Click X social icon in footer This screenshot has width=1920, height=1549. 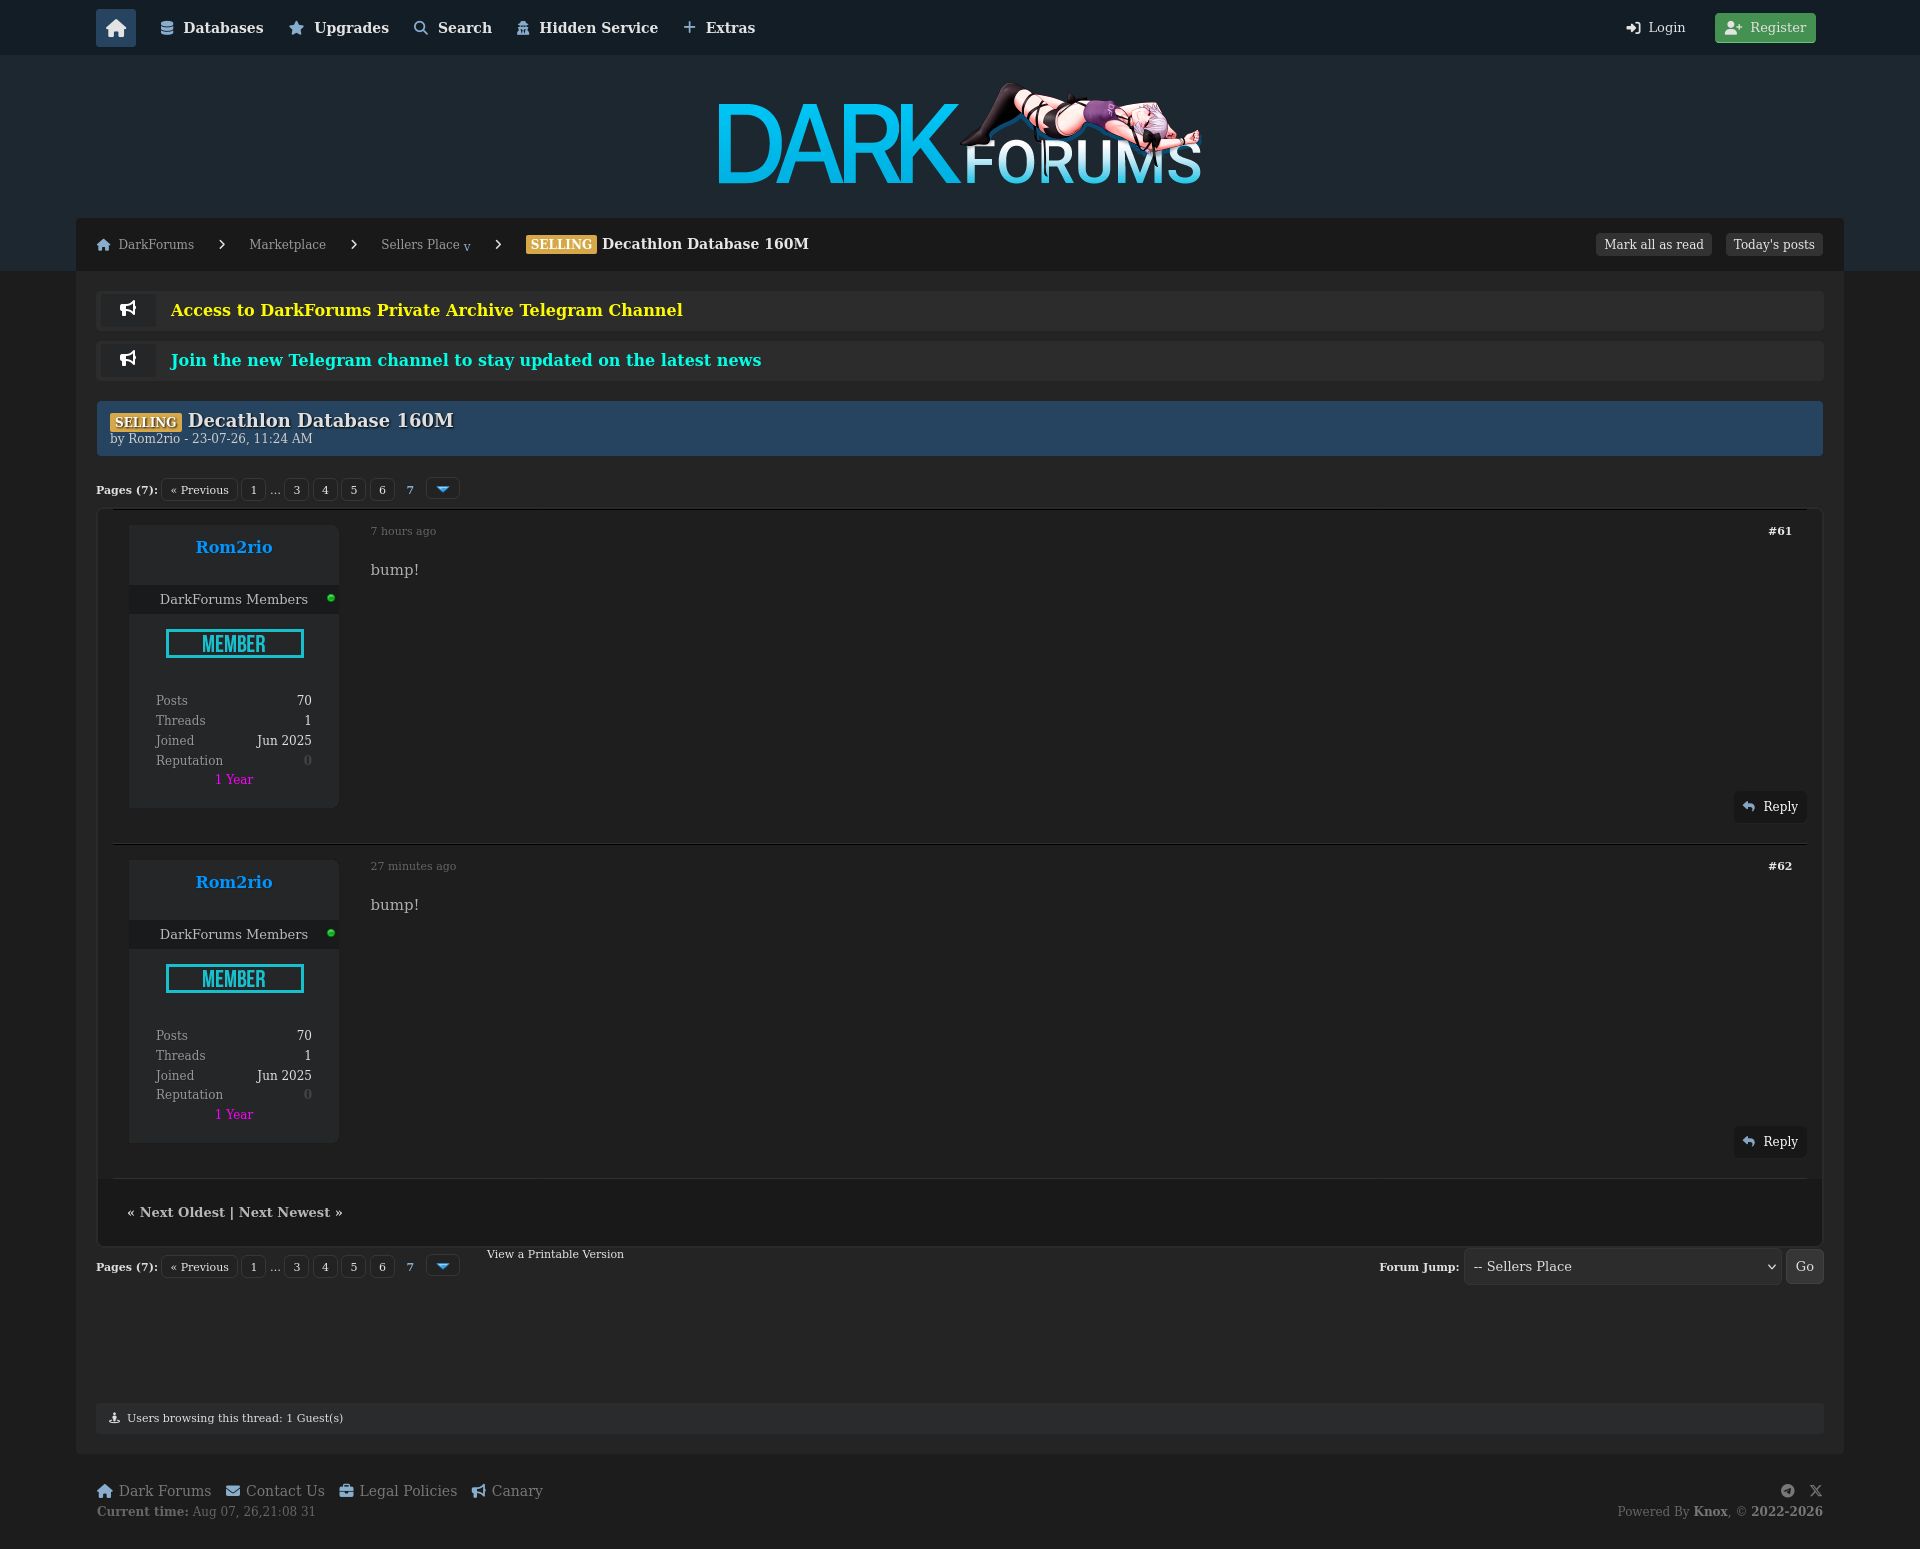(1816, 1491)
